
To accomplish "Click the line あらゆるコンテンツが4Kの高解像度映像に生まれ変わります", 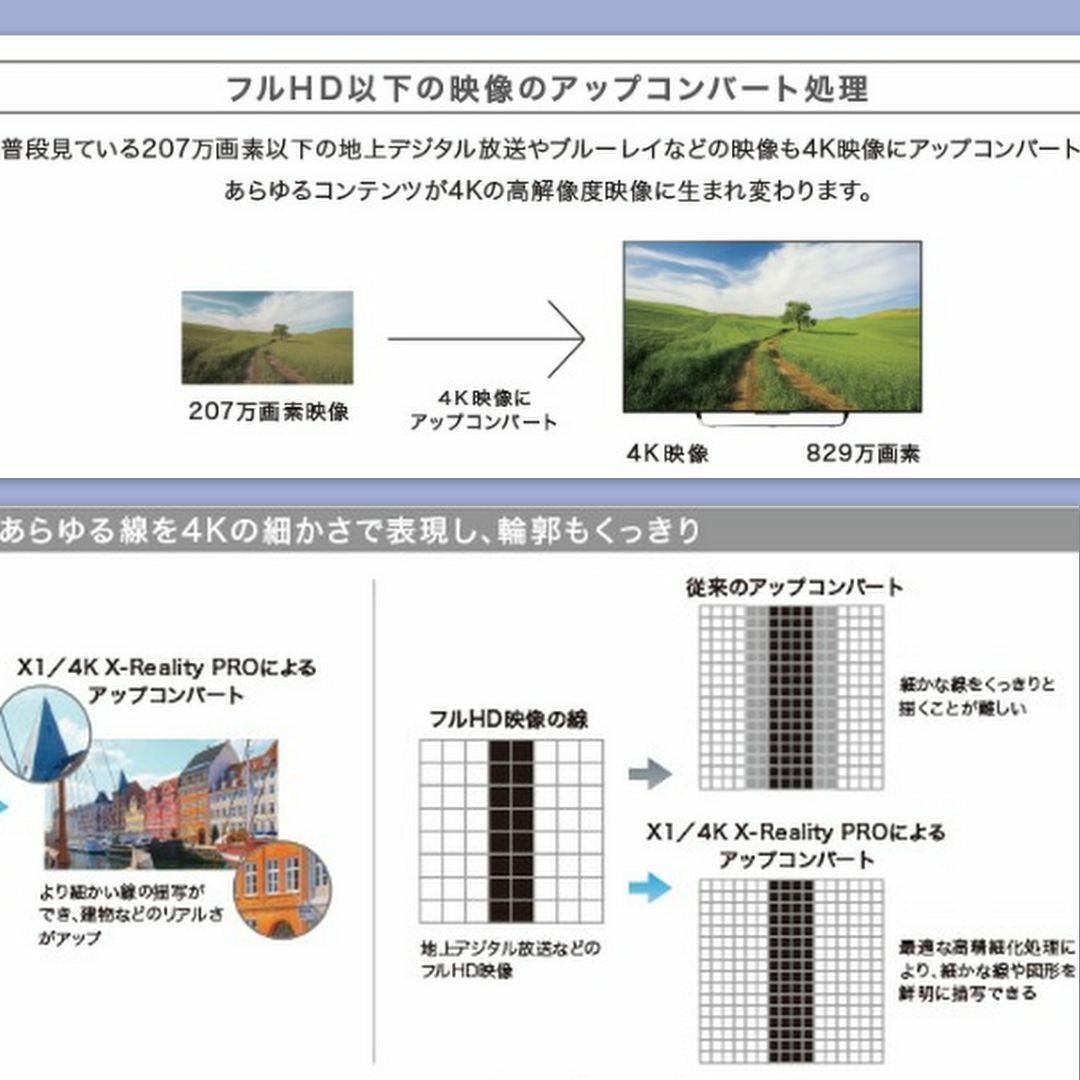I will [x=548, y=191].
